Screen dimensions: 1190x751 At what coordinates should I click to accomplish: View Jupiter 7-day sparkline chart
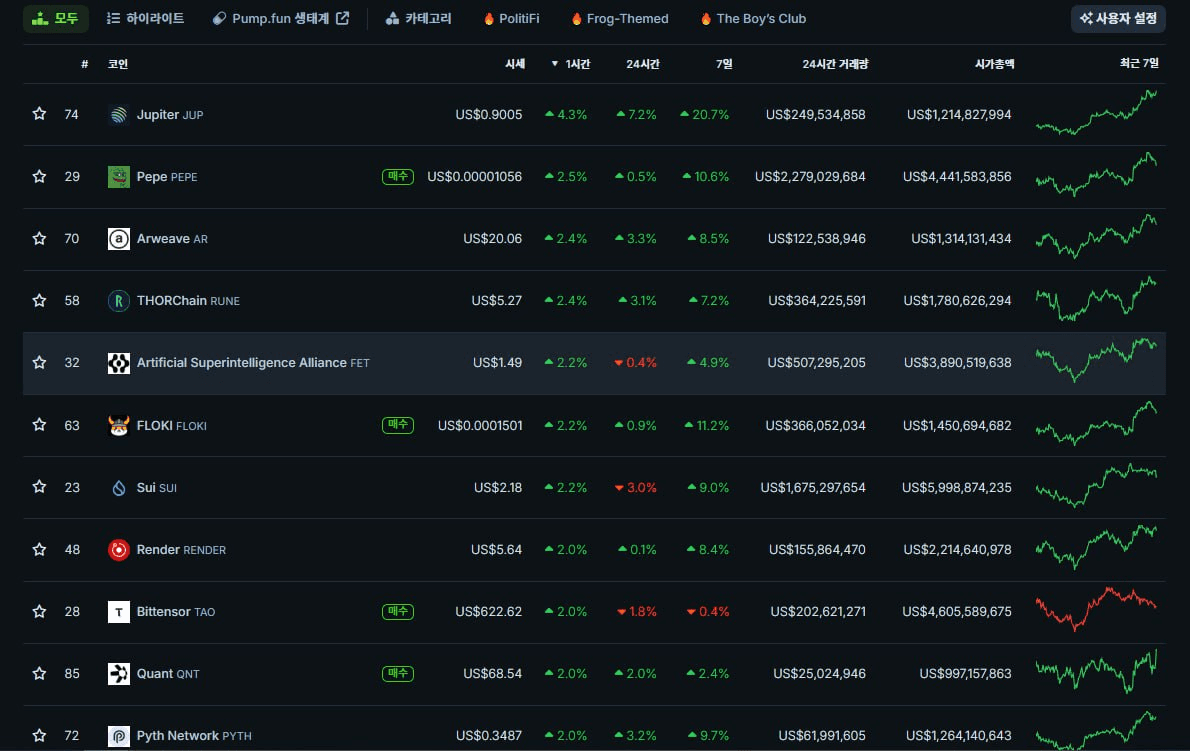tap(1097, 112)
